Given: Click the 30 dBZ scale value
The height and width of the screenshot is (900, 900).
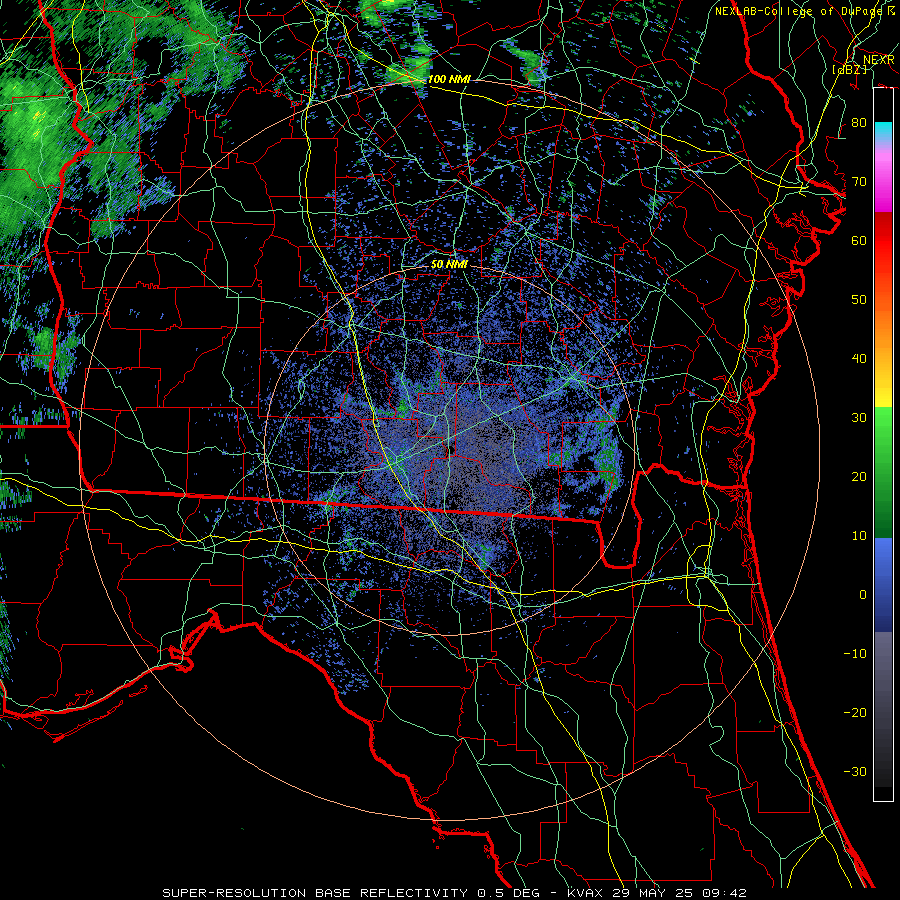Looking at the screenshot, I should pos(859,418).
